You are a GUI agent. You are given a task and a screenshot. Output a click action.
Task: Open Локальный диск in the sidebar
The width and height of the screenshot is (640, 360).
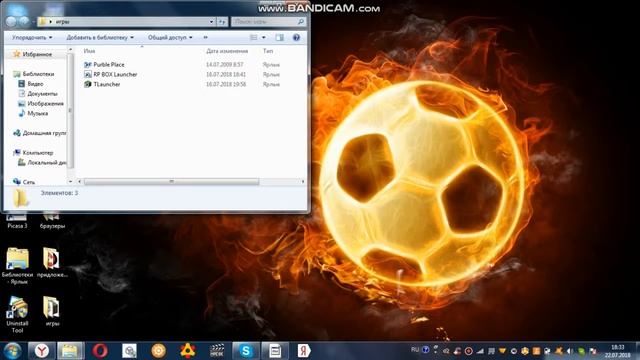pyautogui.click(x=42, y=162)
